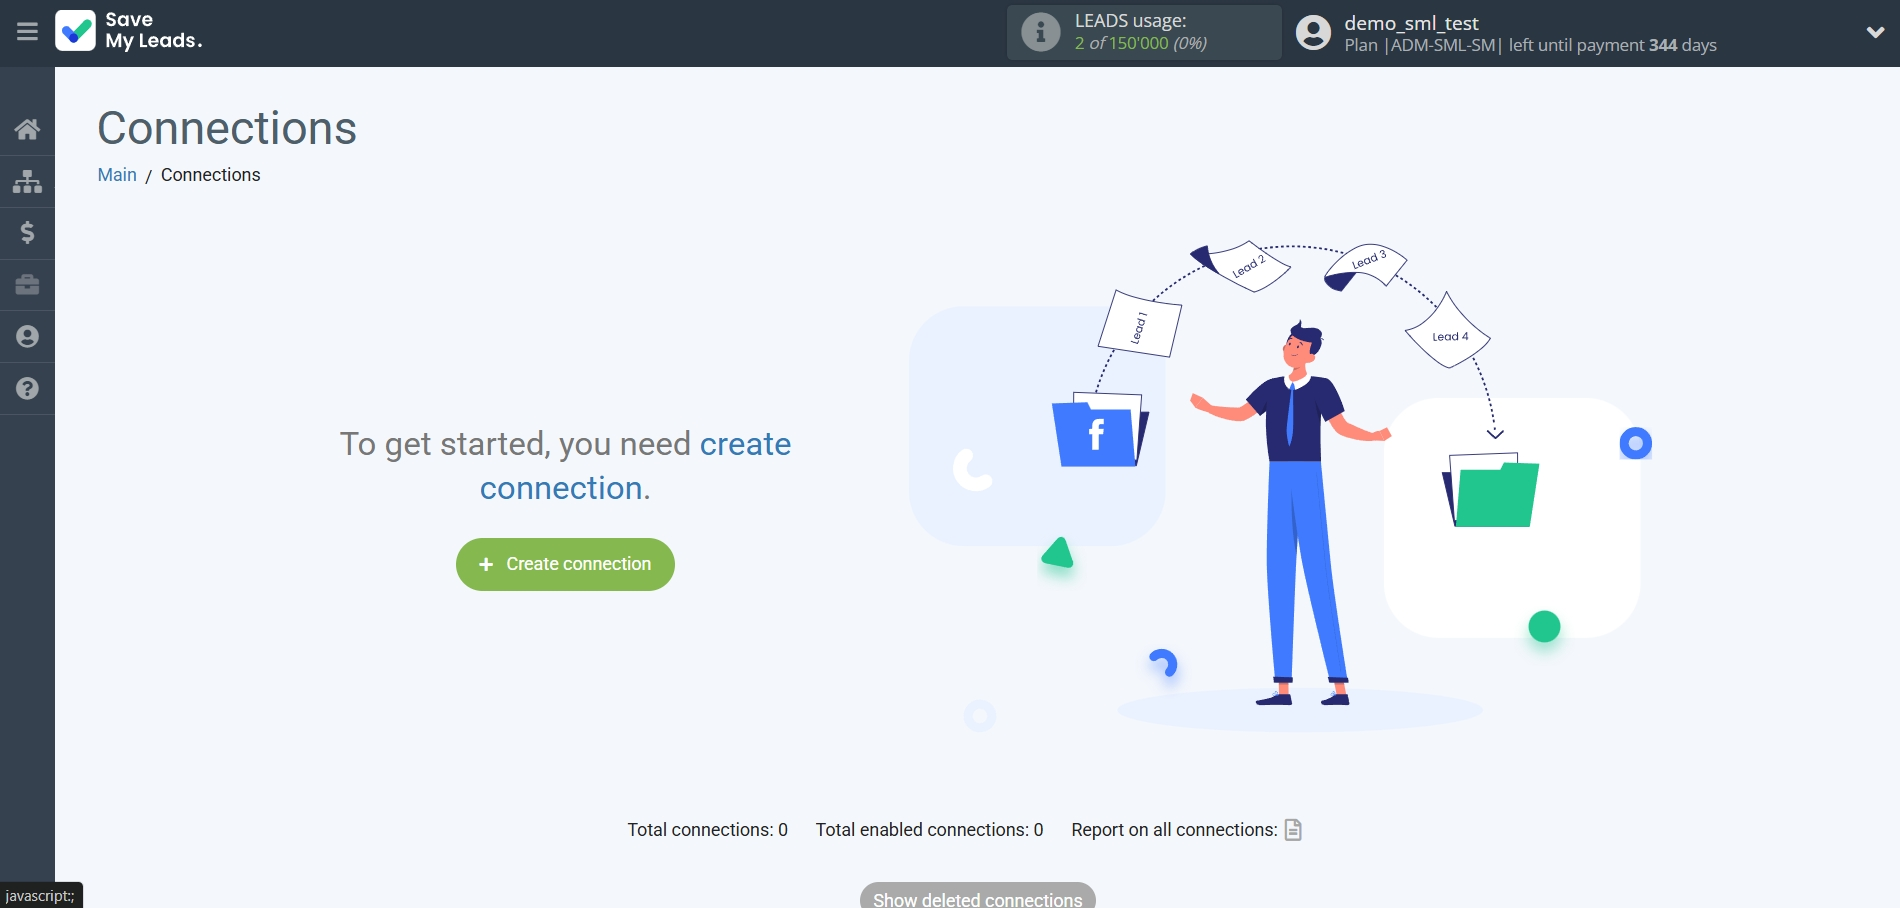Select the account profile icon in the sidebar
This screenshot has height=908, width=1900.
(27, 337)
